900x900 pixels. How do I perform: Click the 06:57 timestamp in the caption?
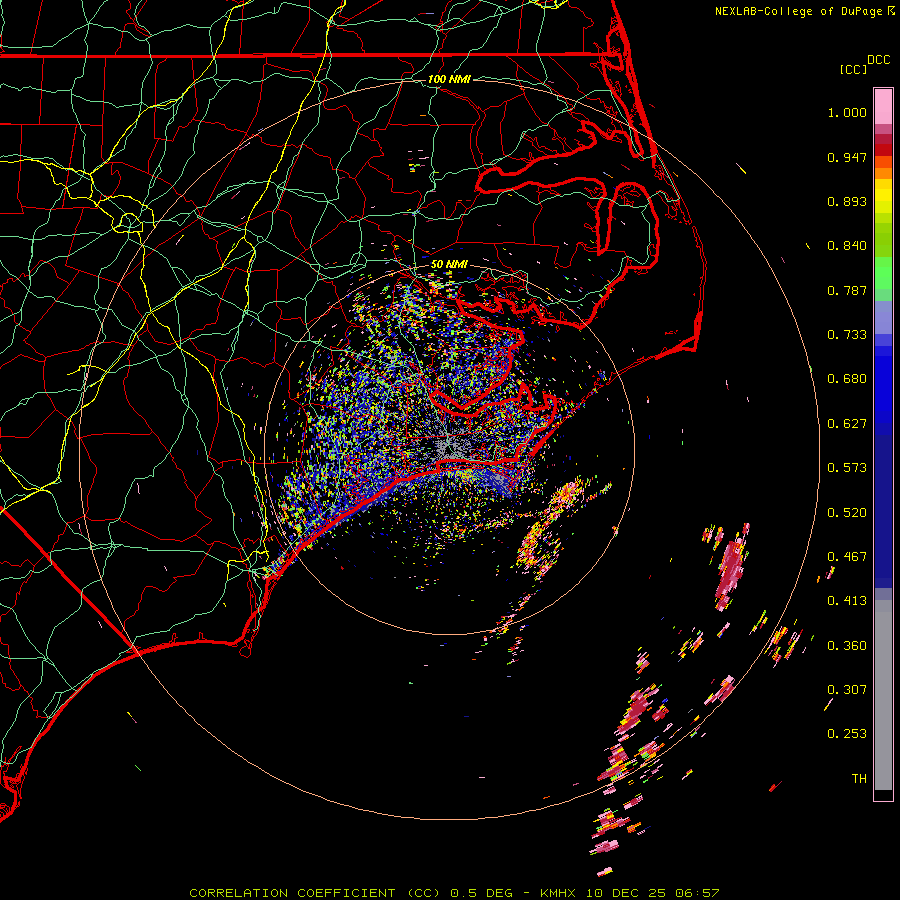[x=697, y=893]
